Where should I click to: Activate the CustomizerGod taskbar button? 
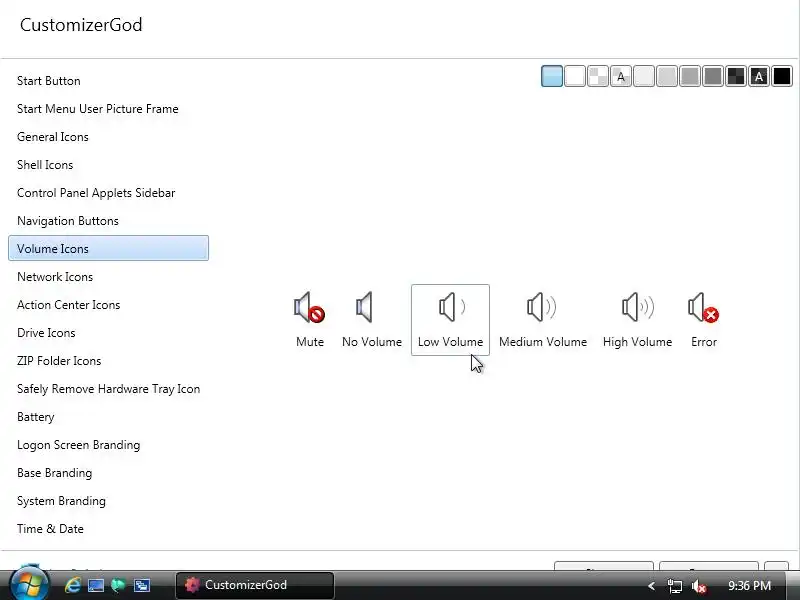point(255,585)
